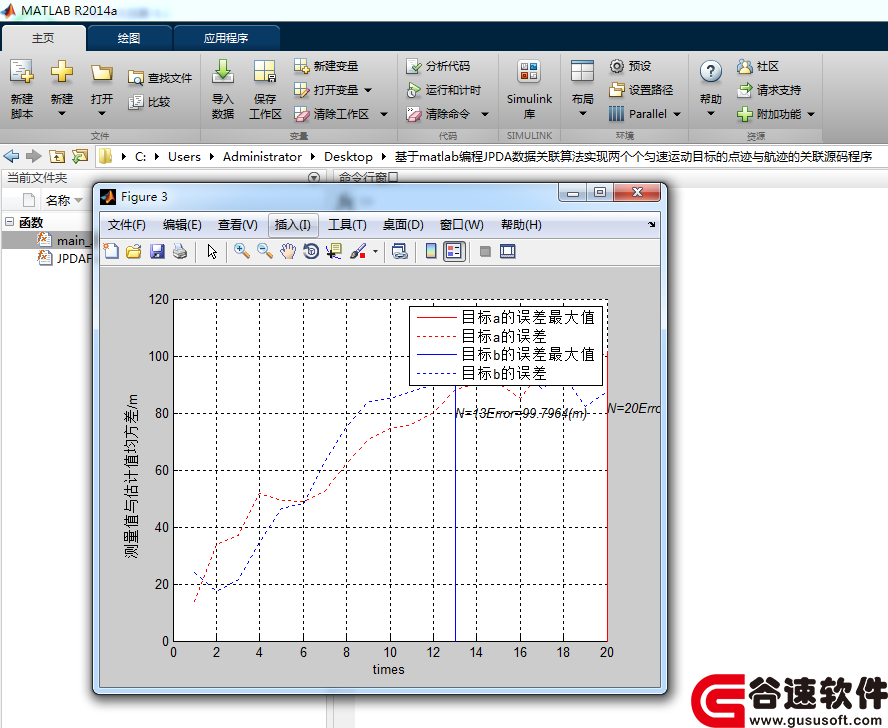Click the Up One Level folder button
The width and height of the screenshot is (888, 728).
[57, 156]
